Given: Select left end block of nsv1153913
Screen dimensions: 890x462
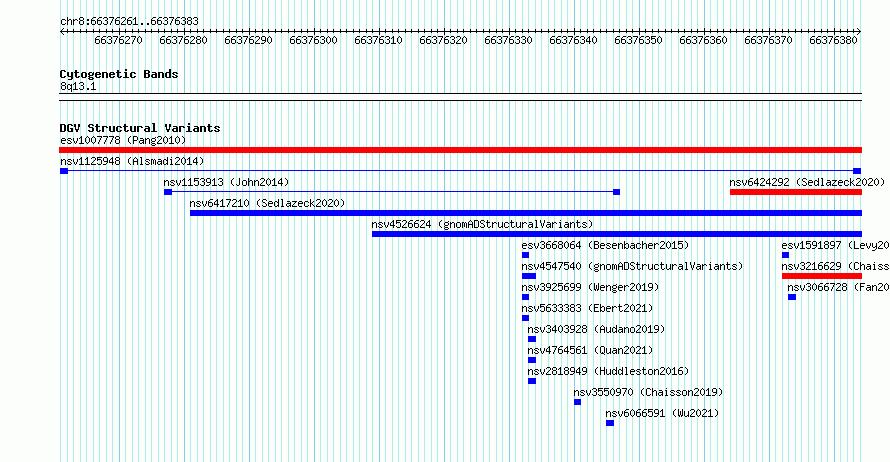Looking at the screenshot, I should click(167, 192).
